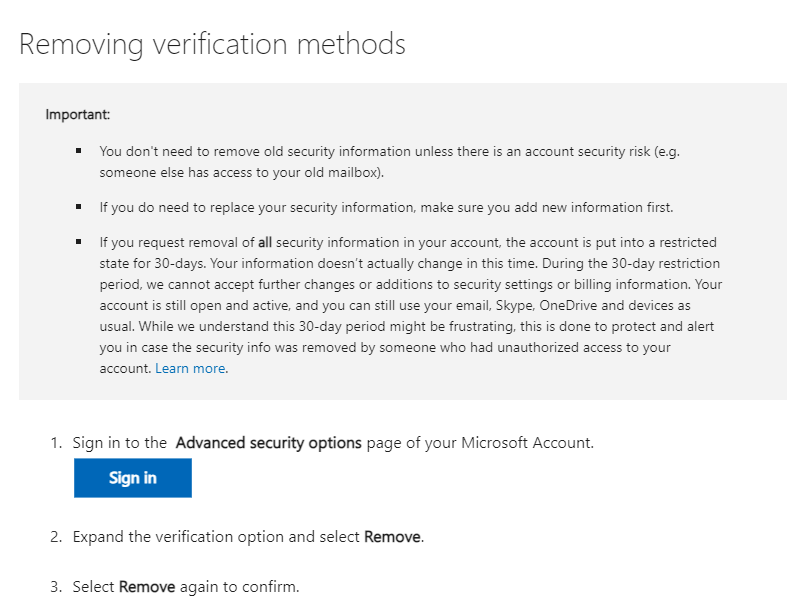Click the first square bullet marker
This screenshot has height=615, width=804.
pos(78,150)
